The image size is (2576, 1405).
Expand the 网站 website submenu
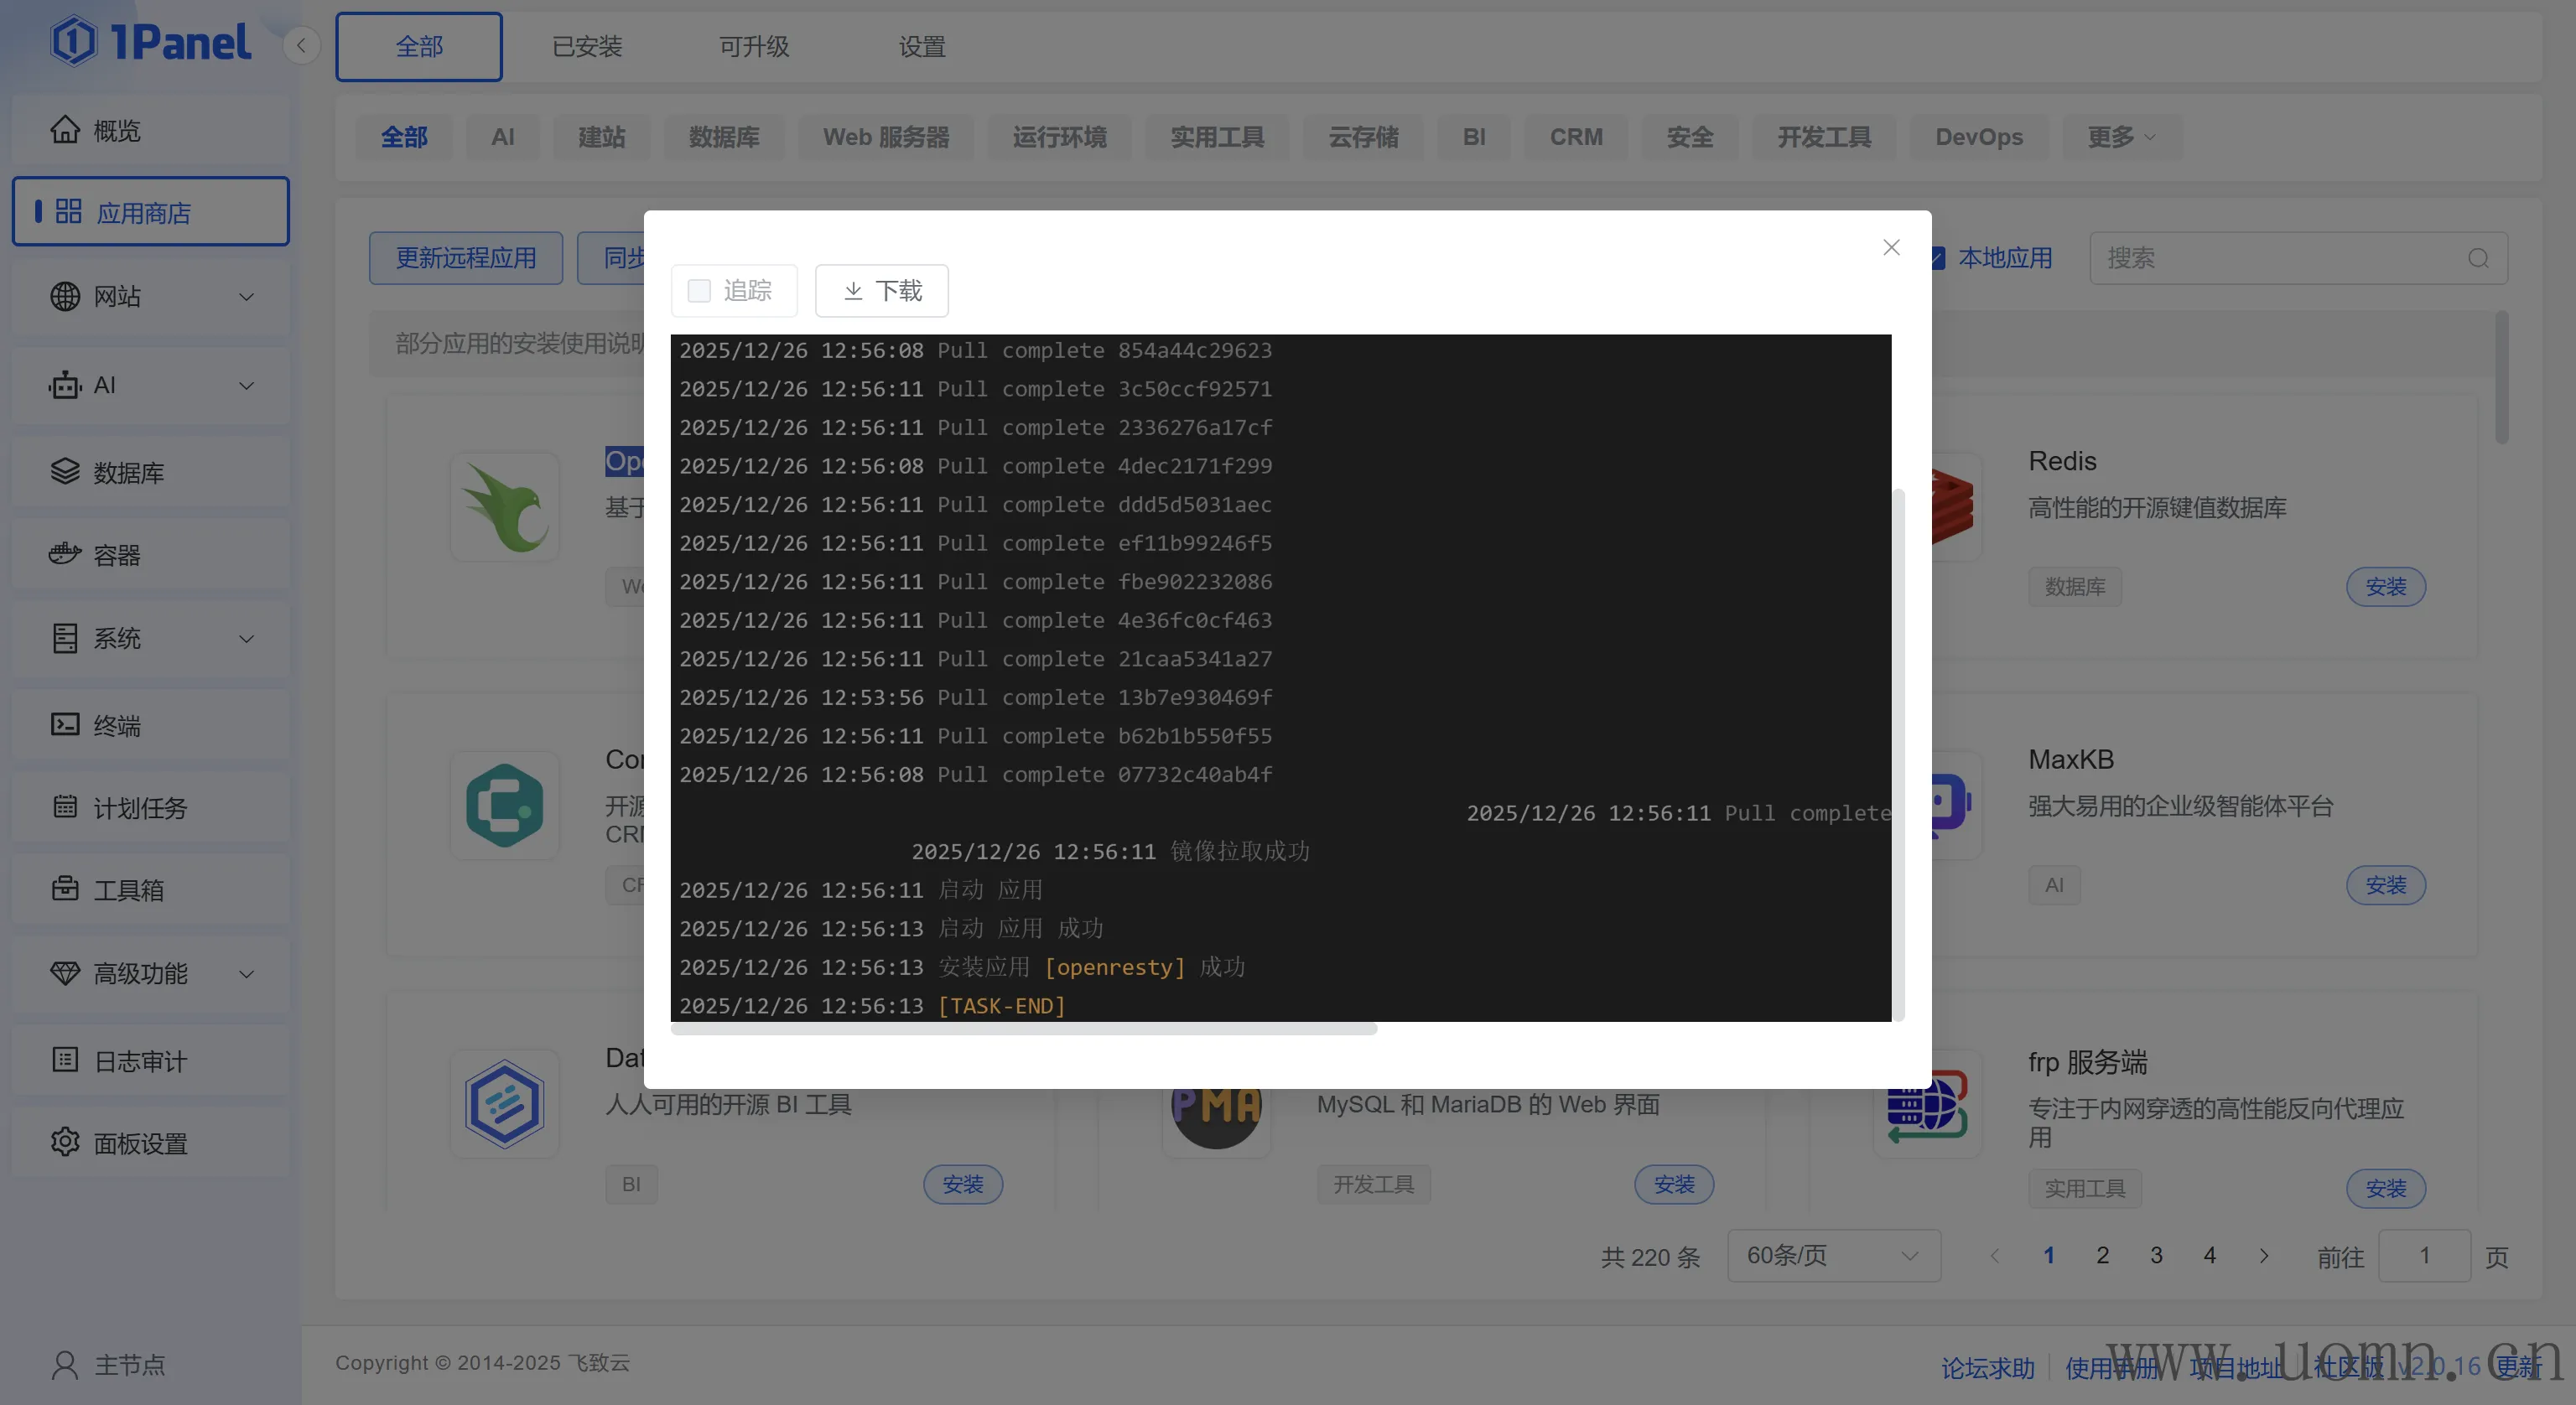point(246,297)
